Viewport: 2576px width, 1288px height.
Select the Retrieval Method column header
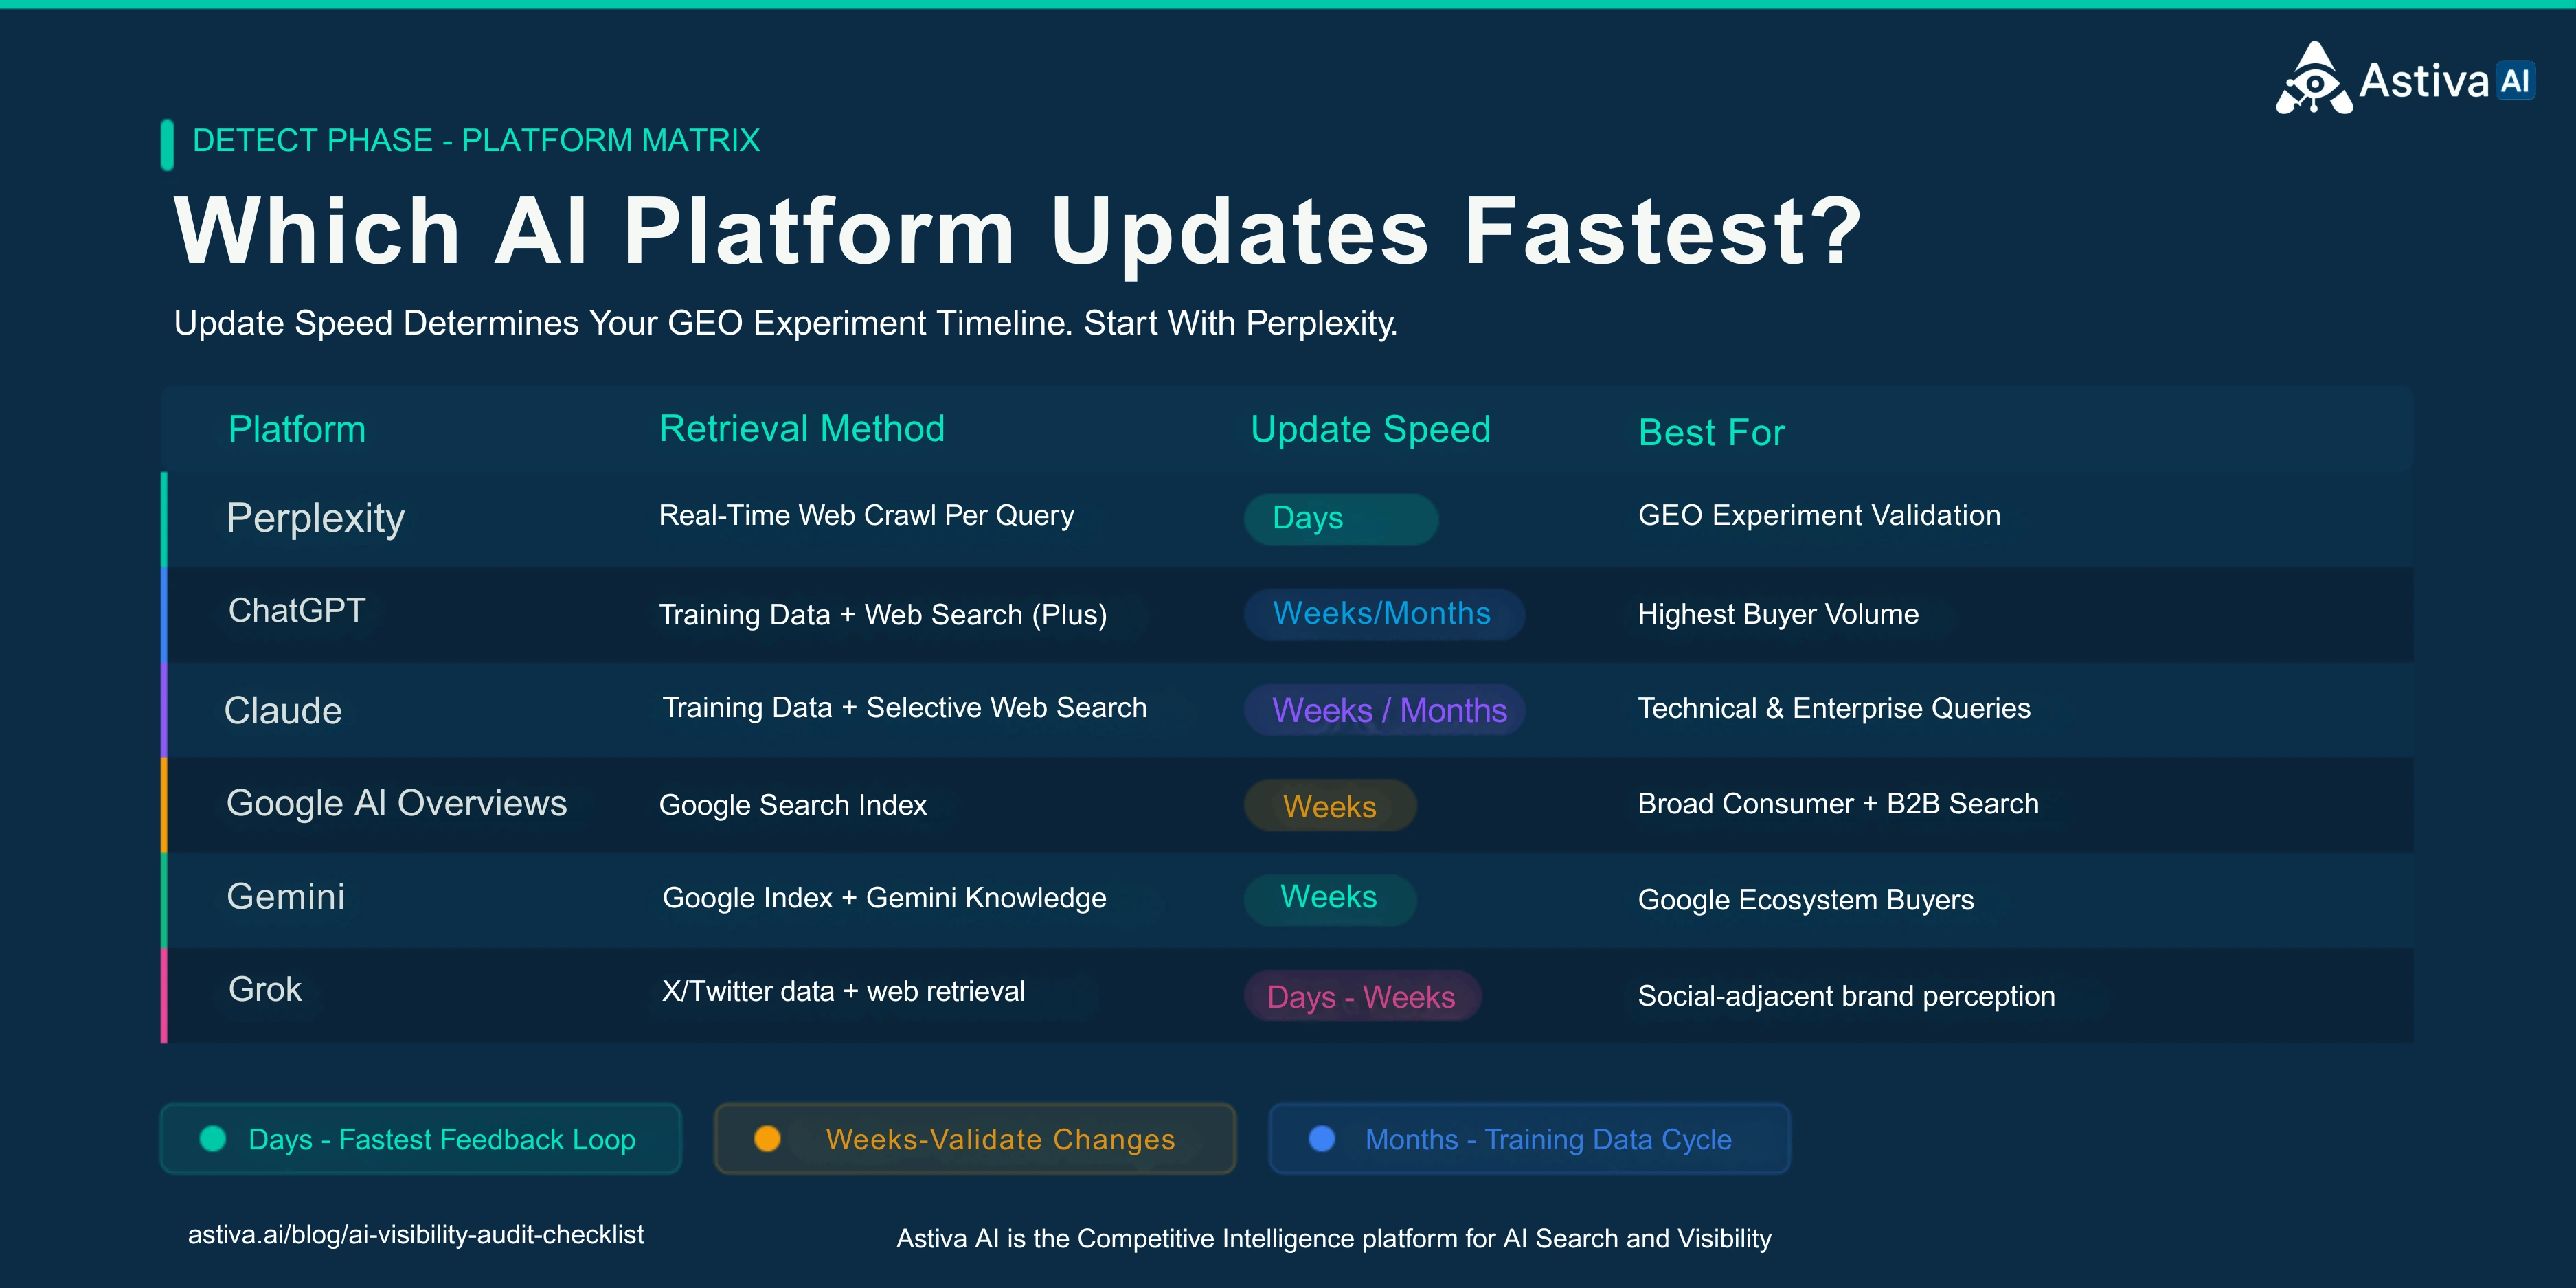click(802, 428)
